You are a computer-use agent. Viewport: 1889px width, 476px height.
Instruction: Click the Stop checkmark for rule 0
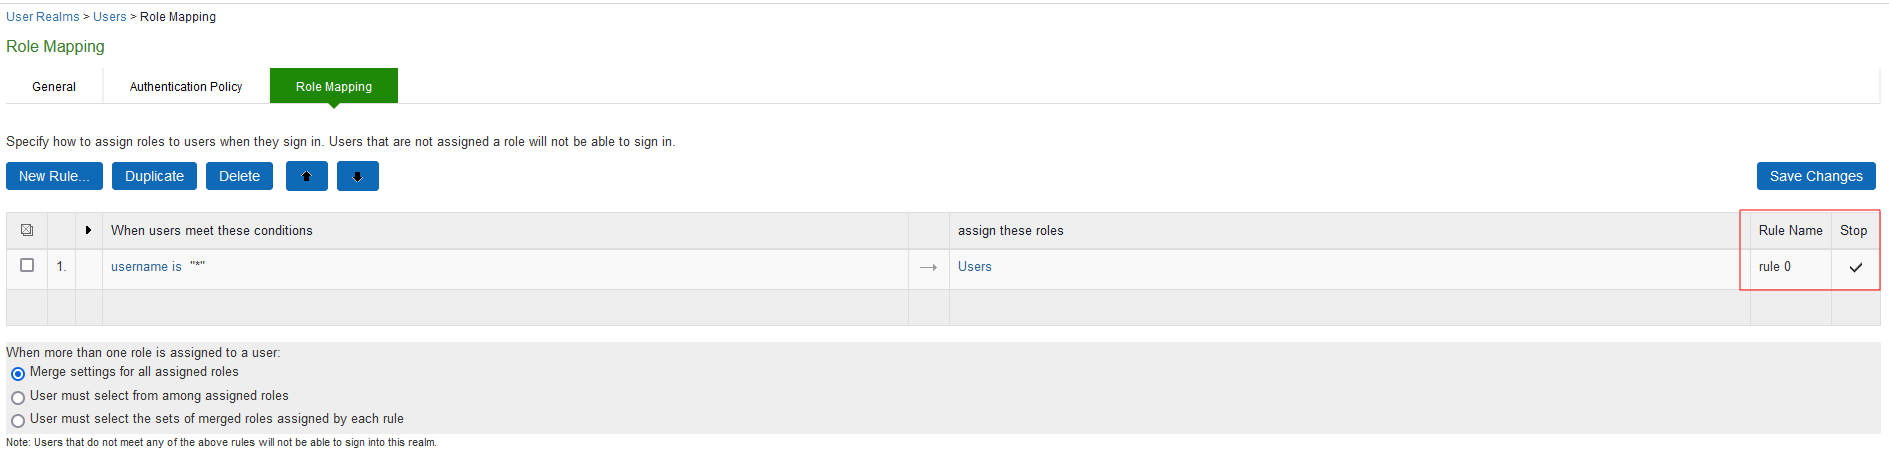click(x=1855, y=267)
